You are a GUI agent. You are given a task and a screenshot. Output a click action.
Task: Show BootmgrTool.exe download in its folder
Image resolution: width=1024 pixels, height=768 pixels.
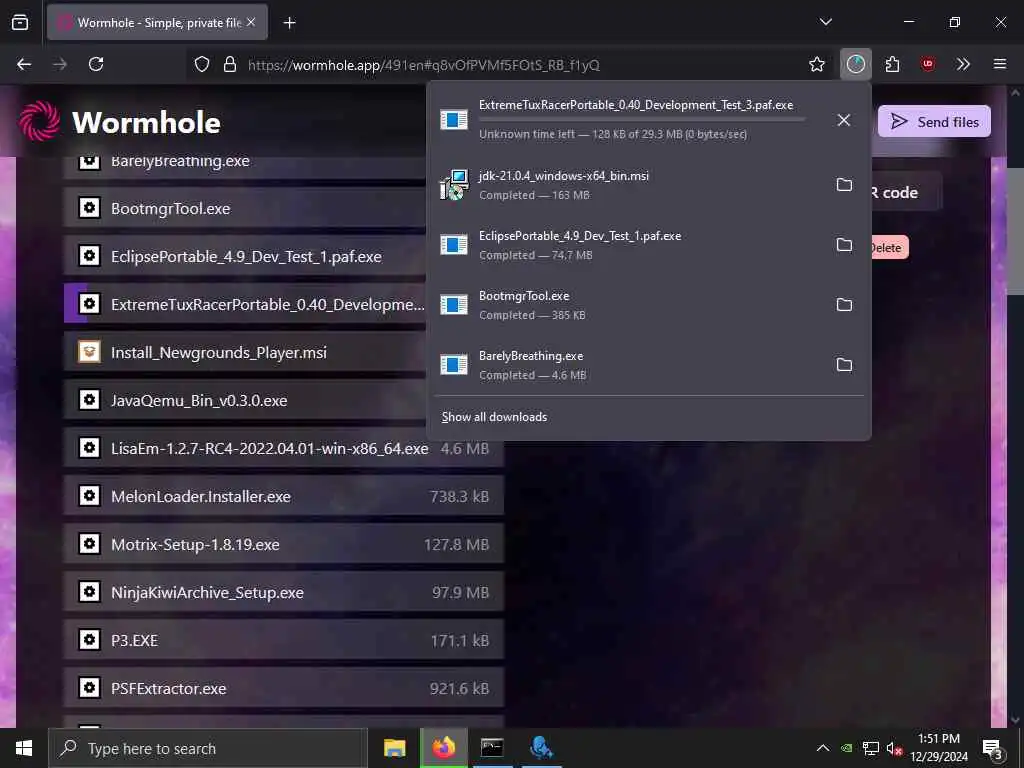pos(844,305)
